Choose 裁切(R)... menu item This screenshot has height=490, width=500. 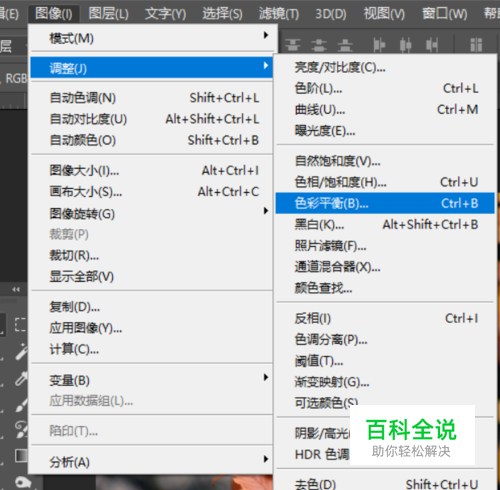click(152, 256)
